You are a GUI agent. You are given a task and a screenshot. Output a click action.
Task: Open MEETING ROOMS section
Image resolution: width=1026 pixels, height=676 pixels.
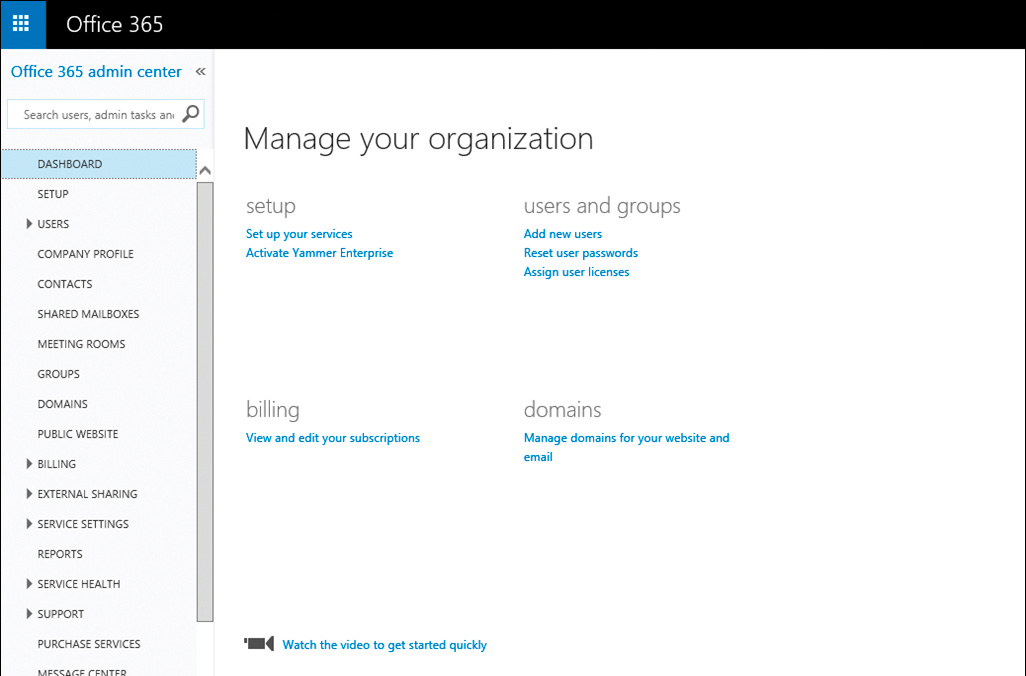click(x=81, y=344)
